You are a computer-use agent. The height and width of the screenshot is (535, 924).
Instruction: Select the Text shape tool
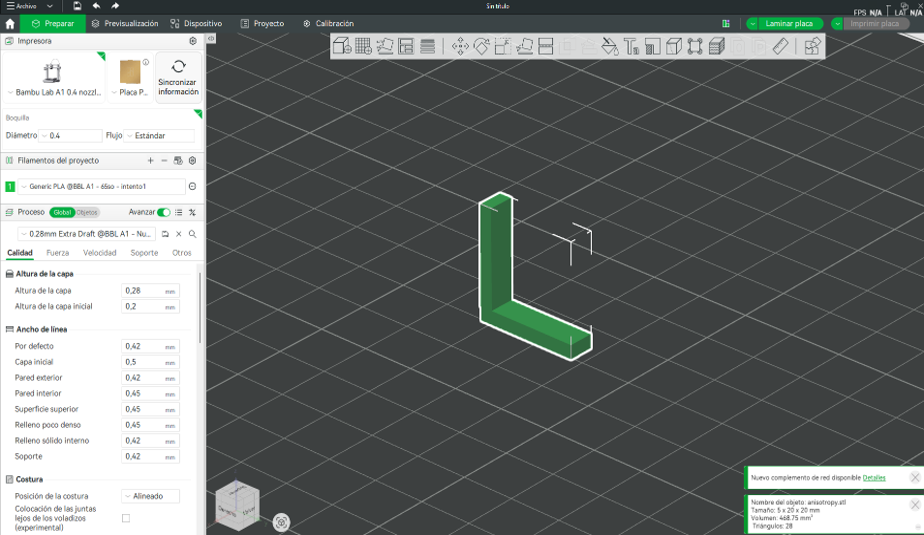(x=631, y=46)
